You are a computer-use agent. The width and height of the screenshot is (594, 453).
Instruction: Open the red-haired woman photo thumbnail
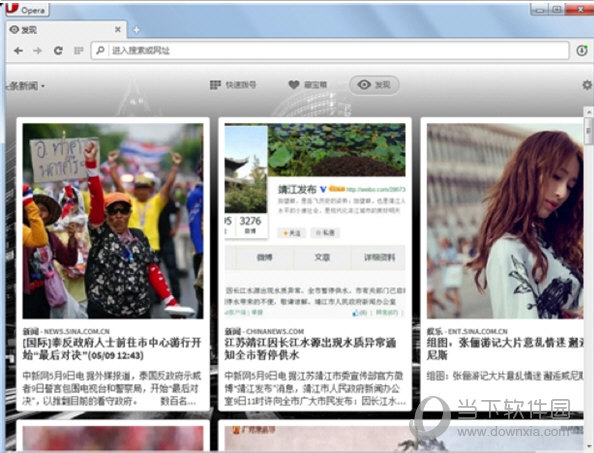505,221
